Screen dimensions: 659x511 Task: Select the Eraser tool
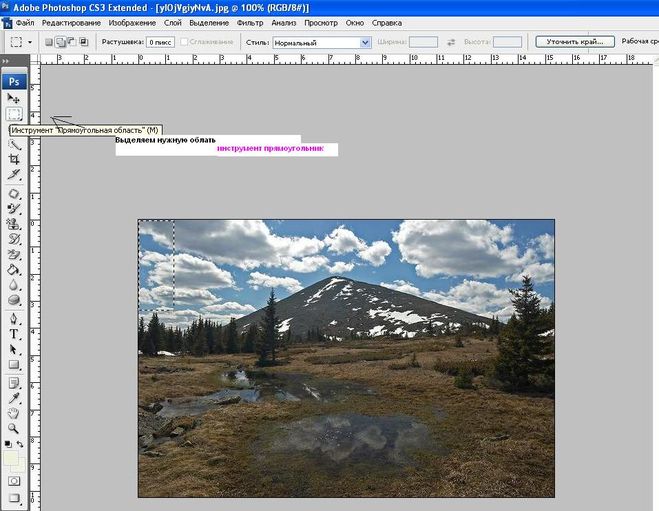14,254
